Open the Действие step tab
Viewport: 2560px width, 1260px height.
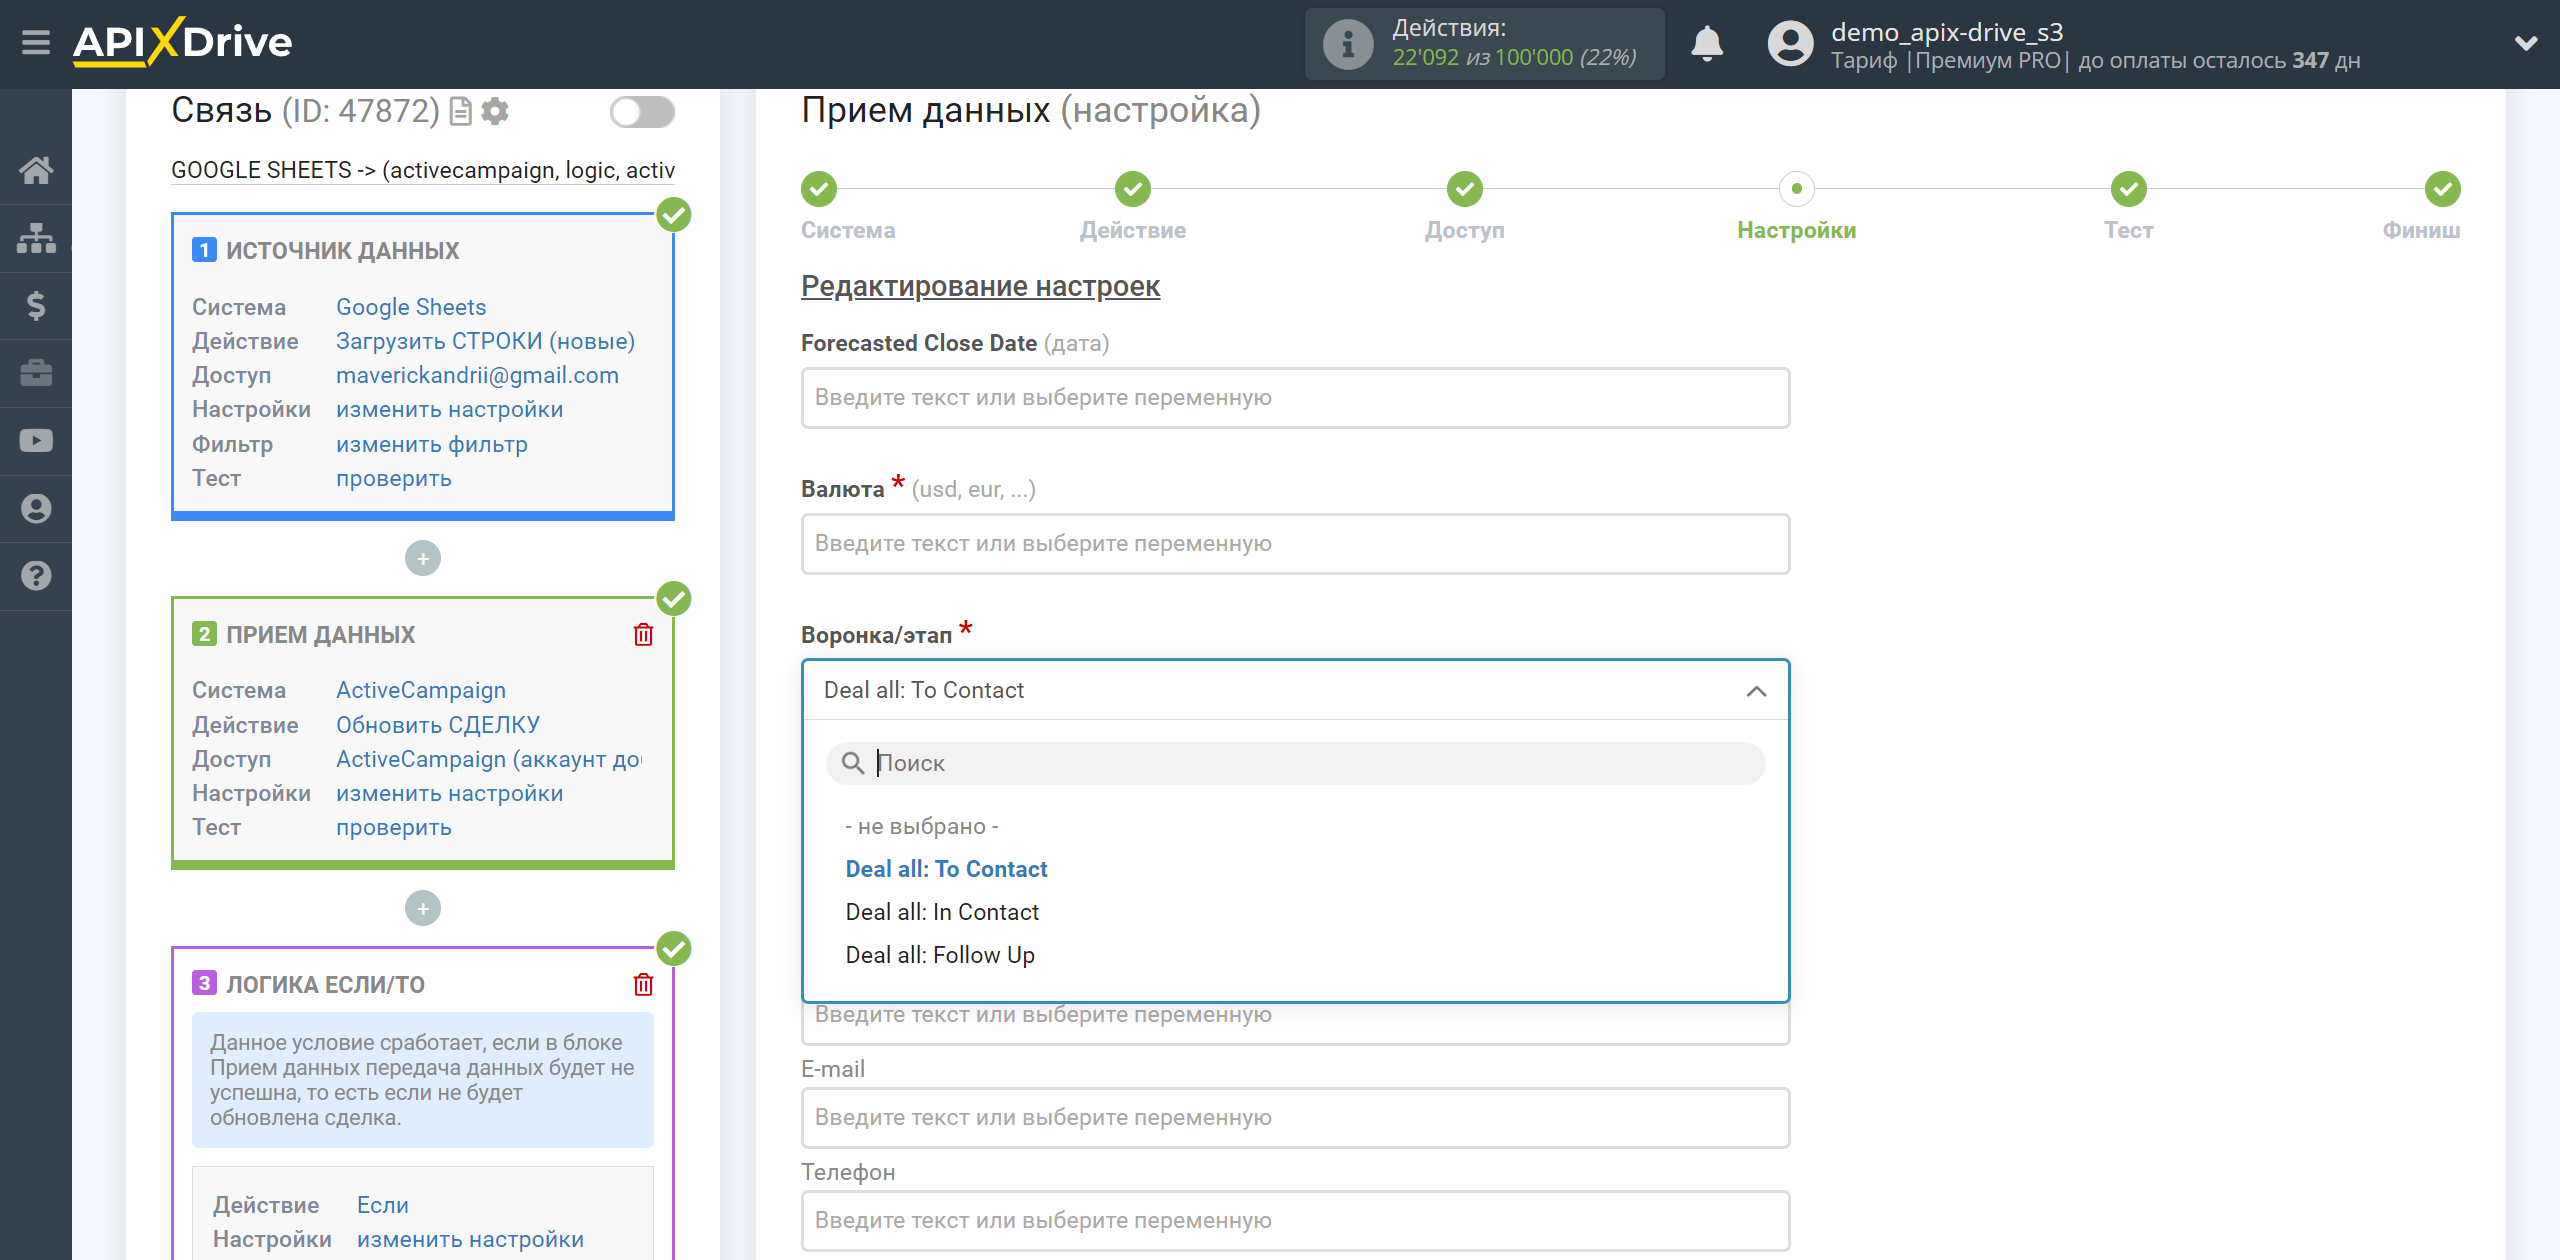[x=1133, y=230]
